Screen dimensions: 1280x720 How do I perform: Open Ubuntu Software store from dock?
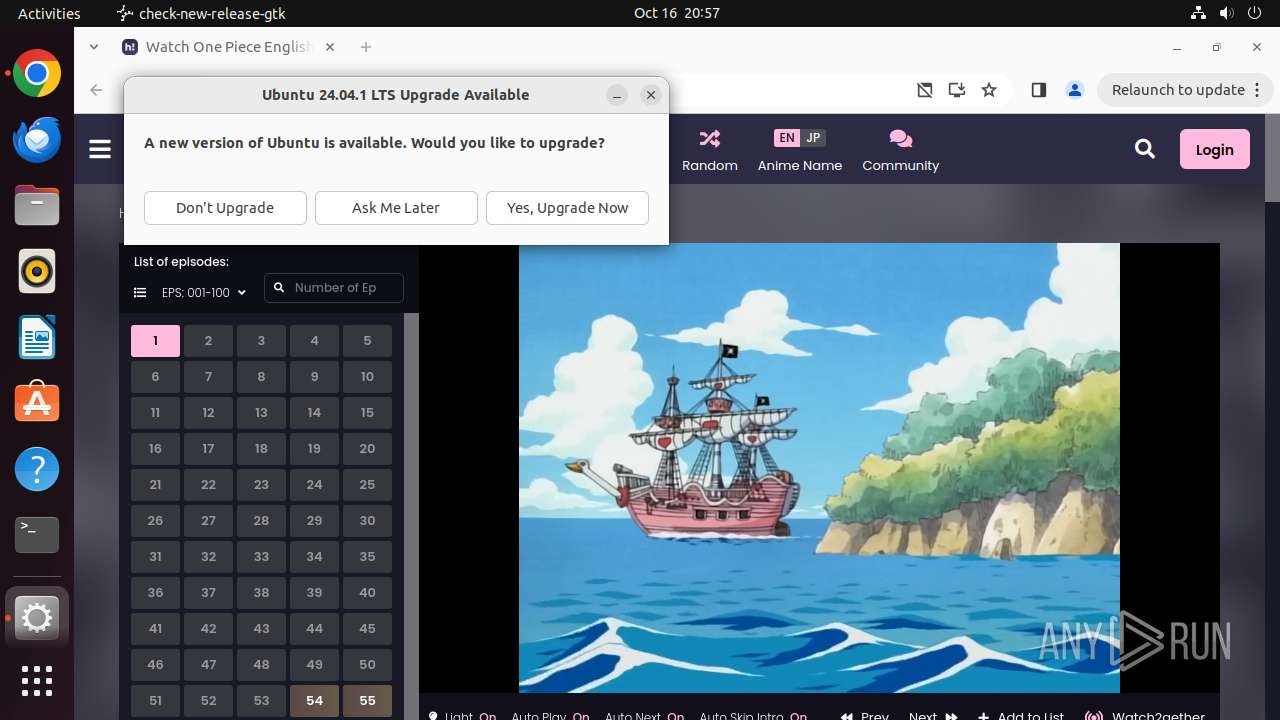point(37,403)
